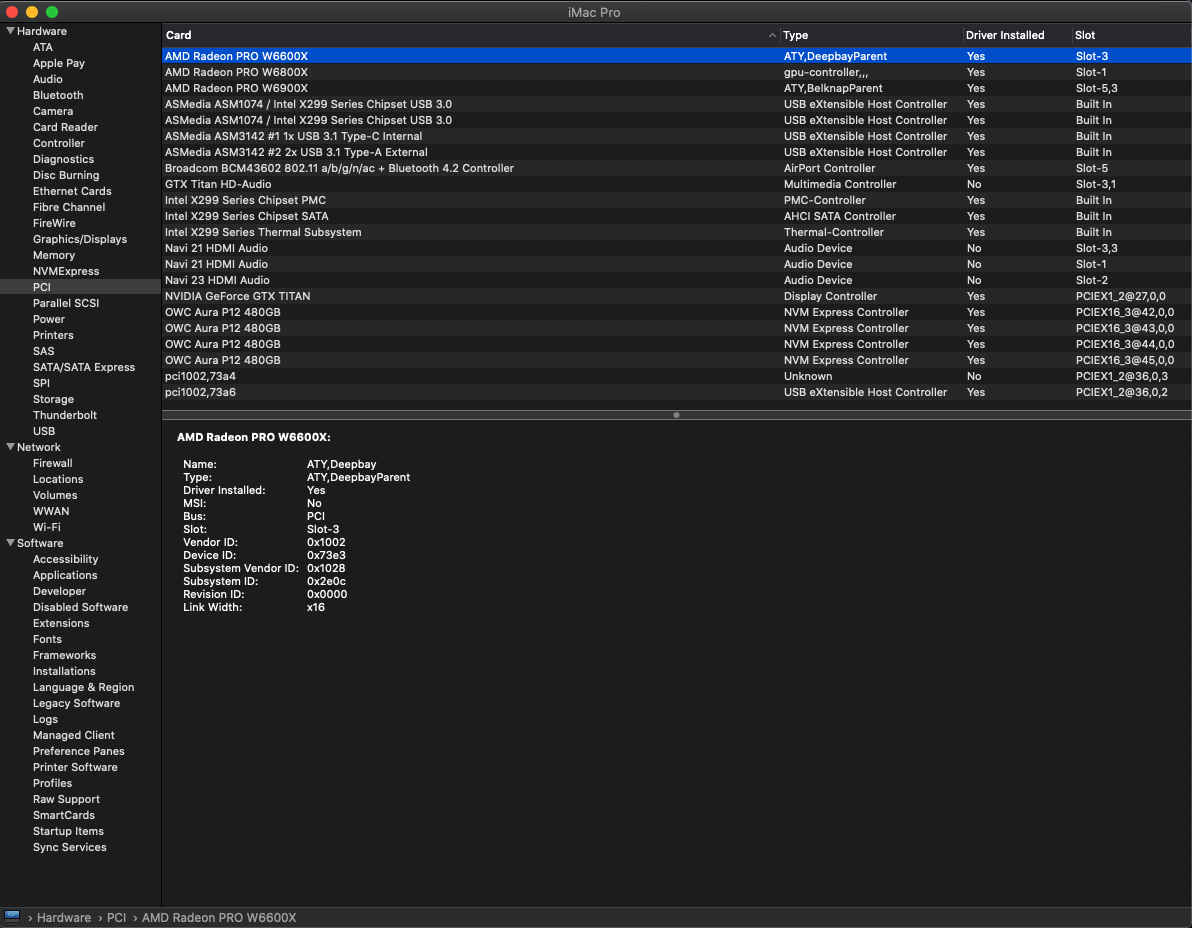Open Memory hardware section
Screen dimensions: 1192x928
pos(53,255)
